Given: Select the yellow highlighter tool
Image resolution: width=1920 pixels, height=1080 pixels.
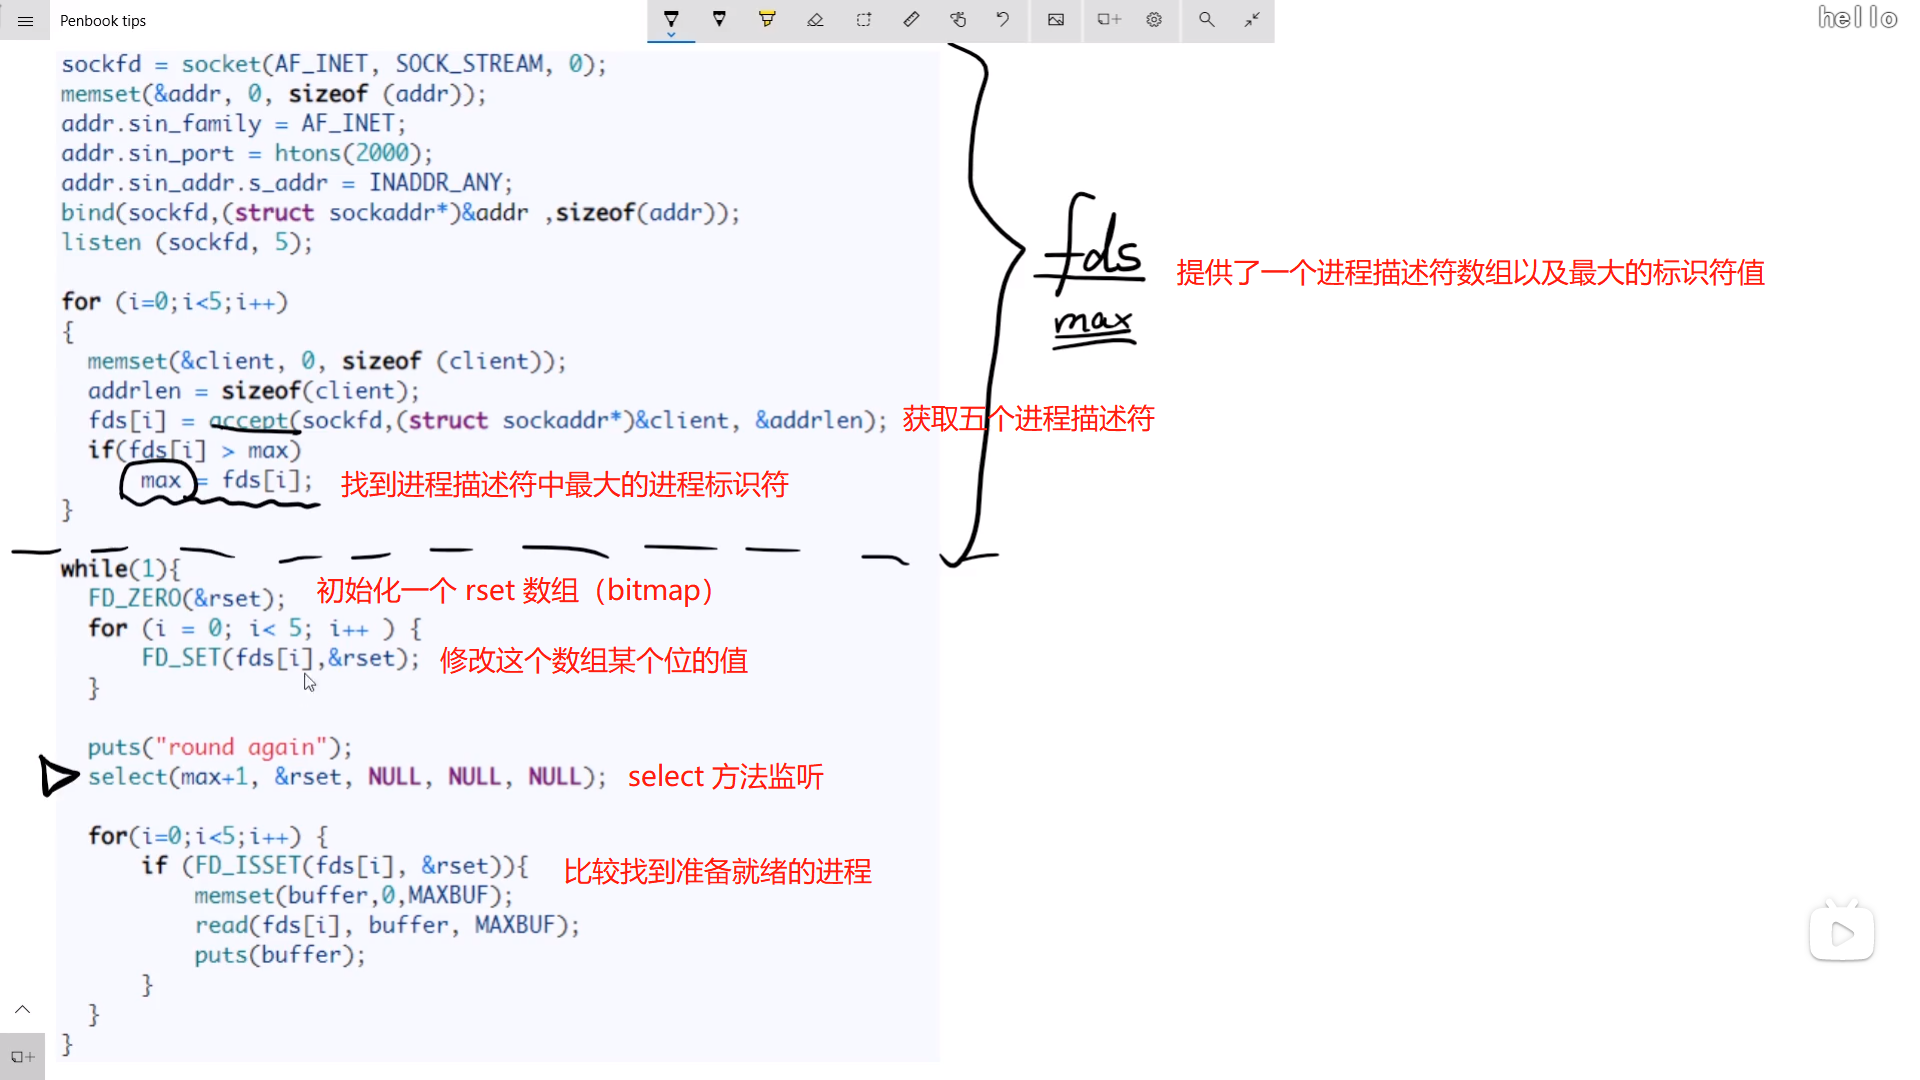Looking at the screenshot, I should 767,19.
